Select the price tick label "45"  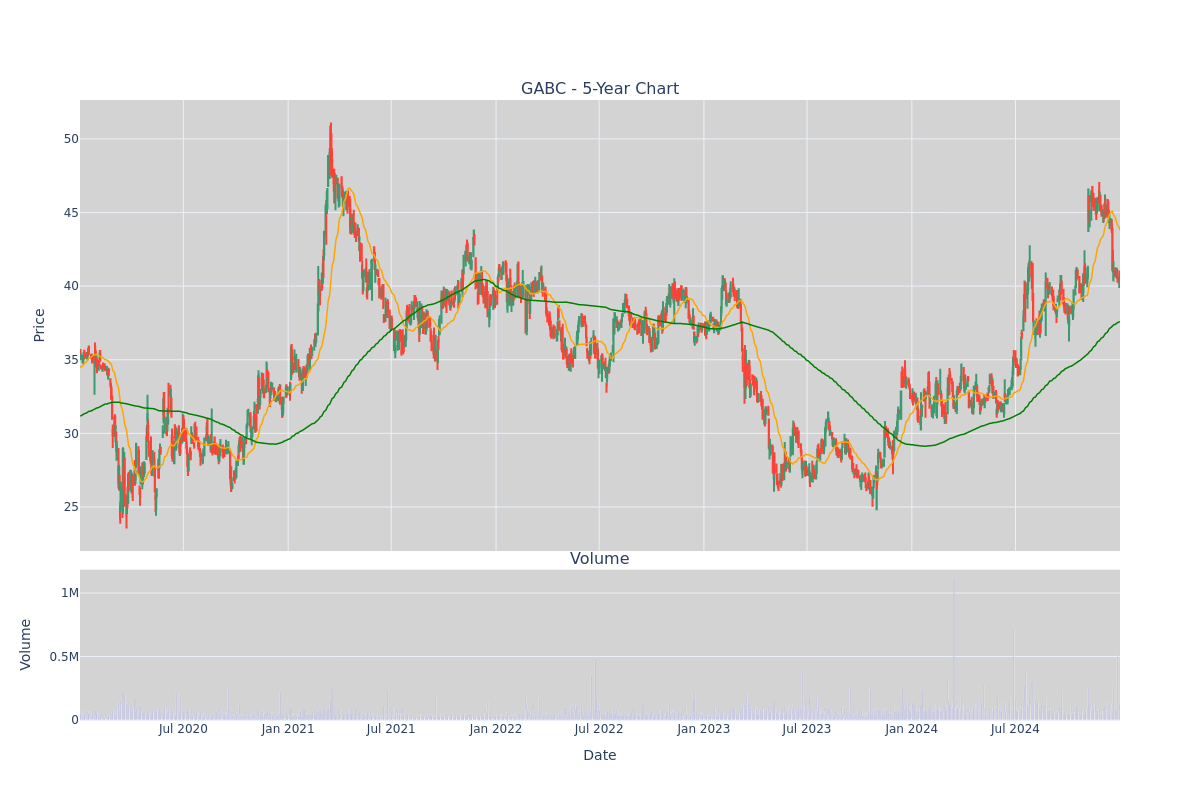pyautogui.click(x=71, y=213)
